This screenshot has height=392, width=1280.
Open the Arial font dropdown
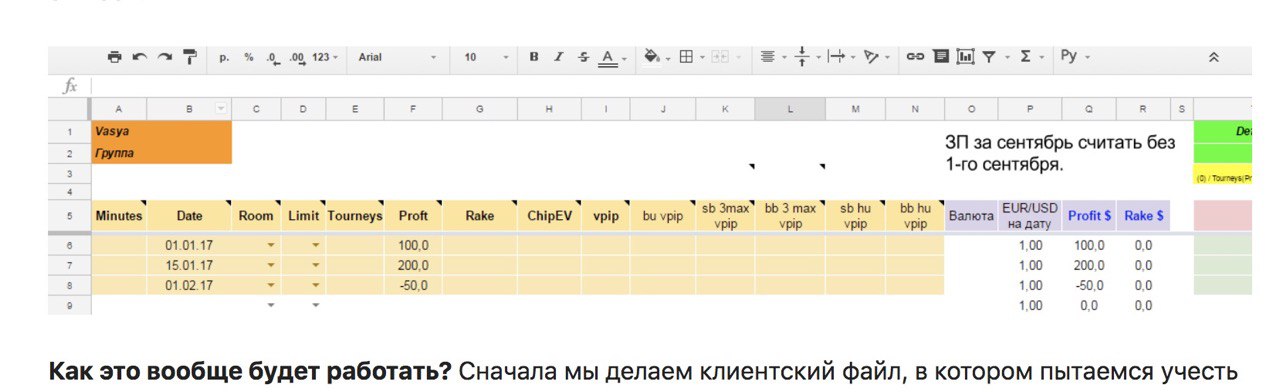tap(397, 57)
